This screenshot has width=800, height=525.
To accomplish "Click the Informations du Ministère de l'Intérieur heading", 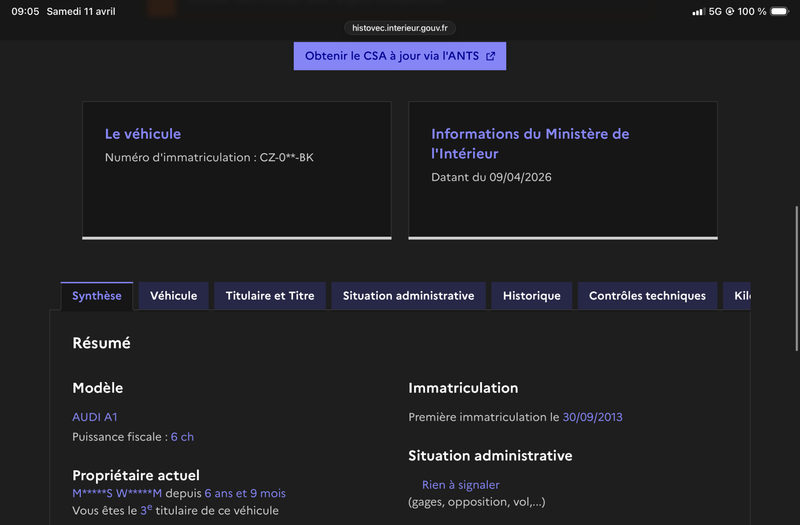I will [530, 143].
